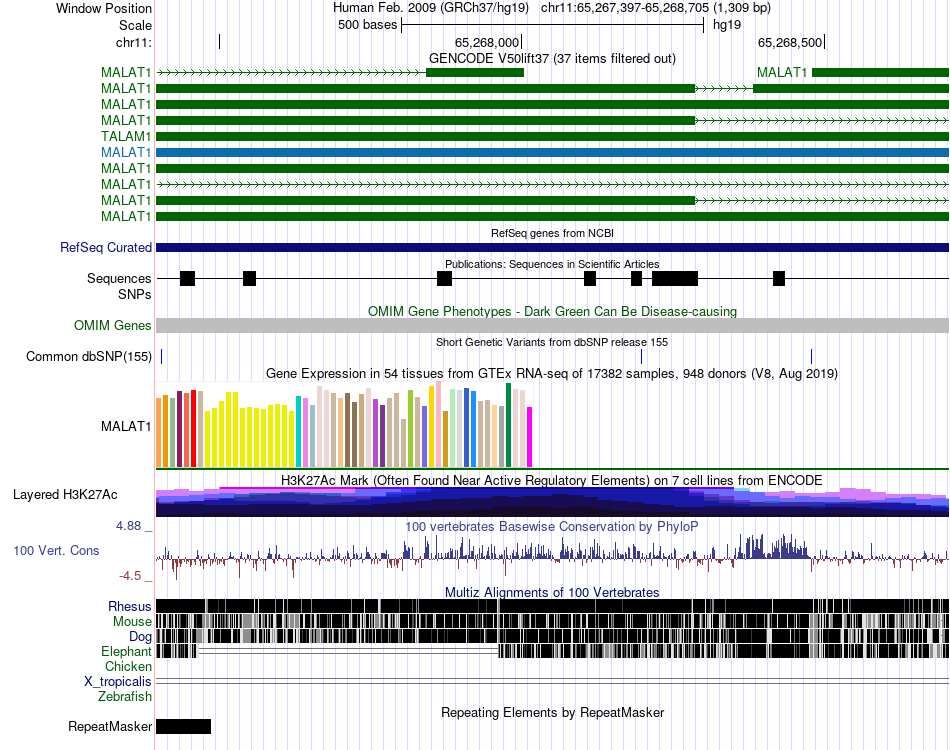The image size is (950, 750).
Task: Open the RefSeq Curated track label
Action: click(106, 247)
